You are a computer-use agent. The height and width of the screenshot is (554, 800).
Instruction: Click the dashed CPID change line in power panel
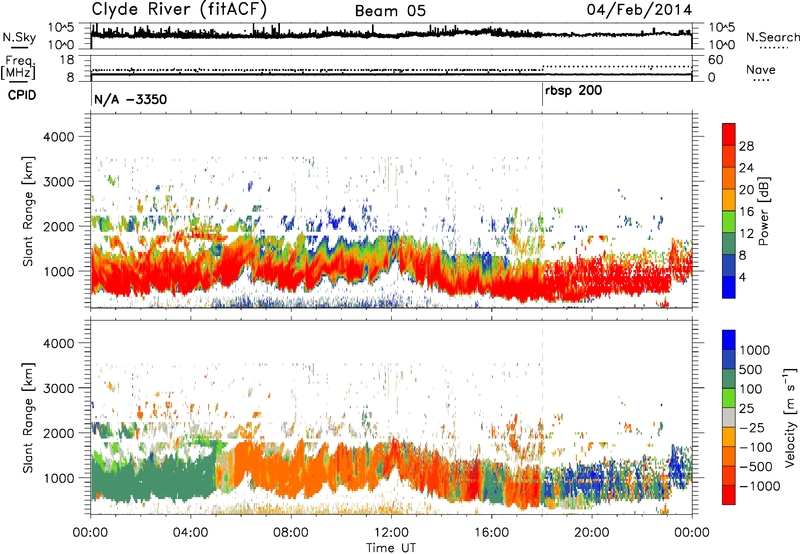pos(542,211)
